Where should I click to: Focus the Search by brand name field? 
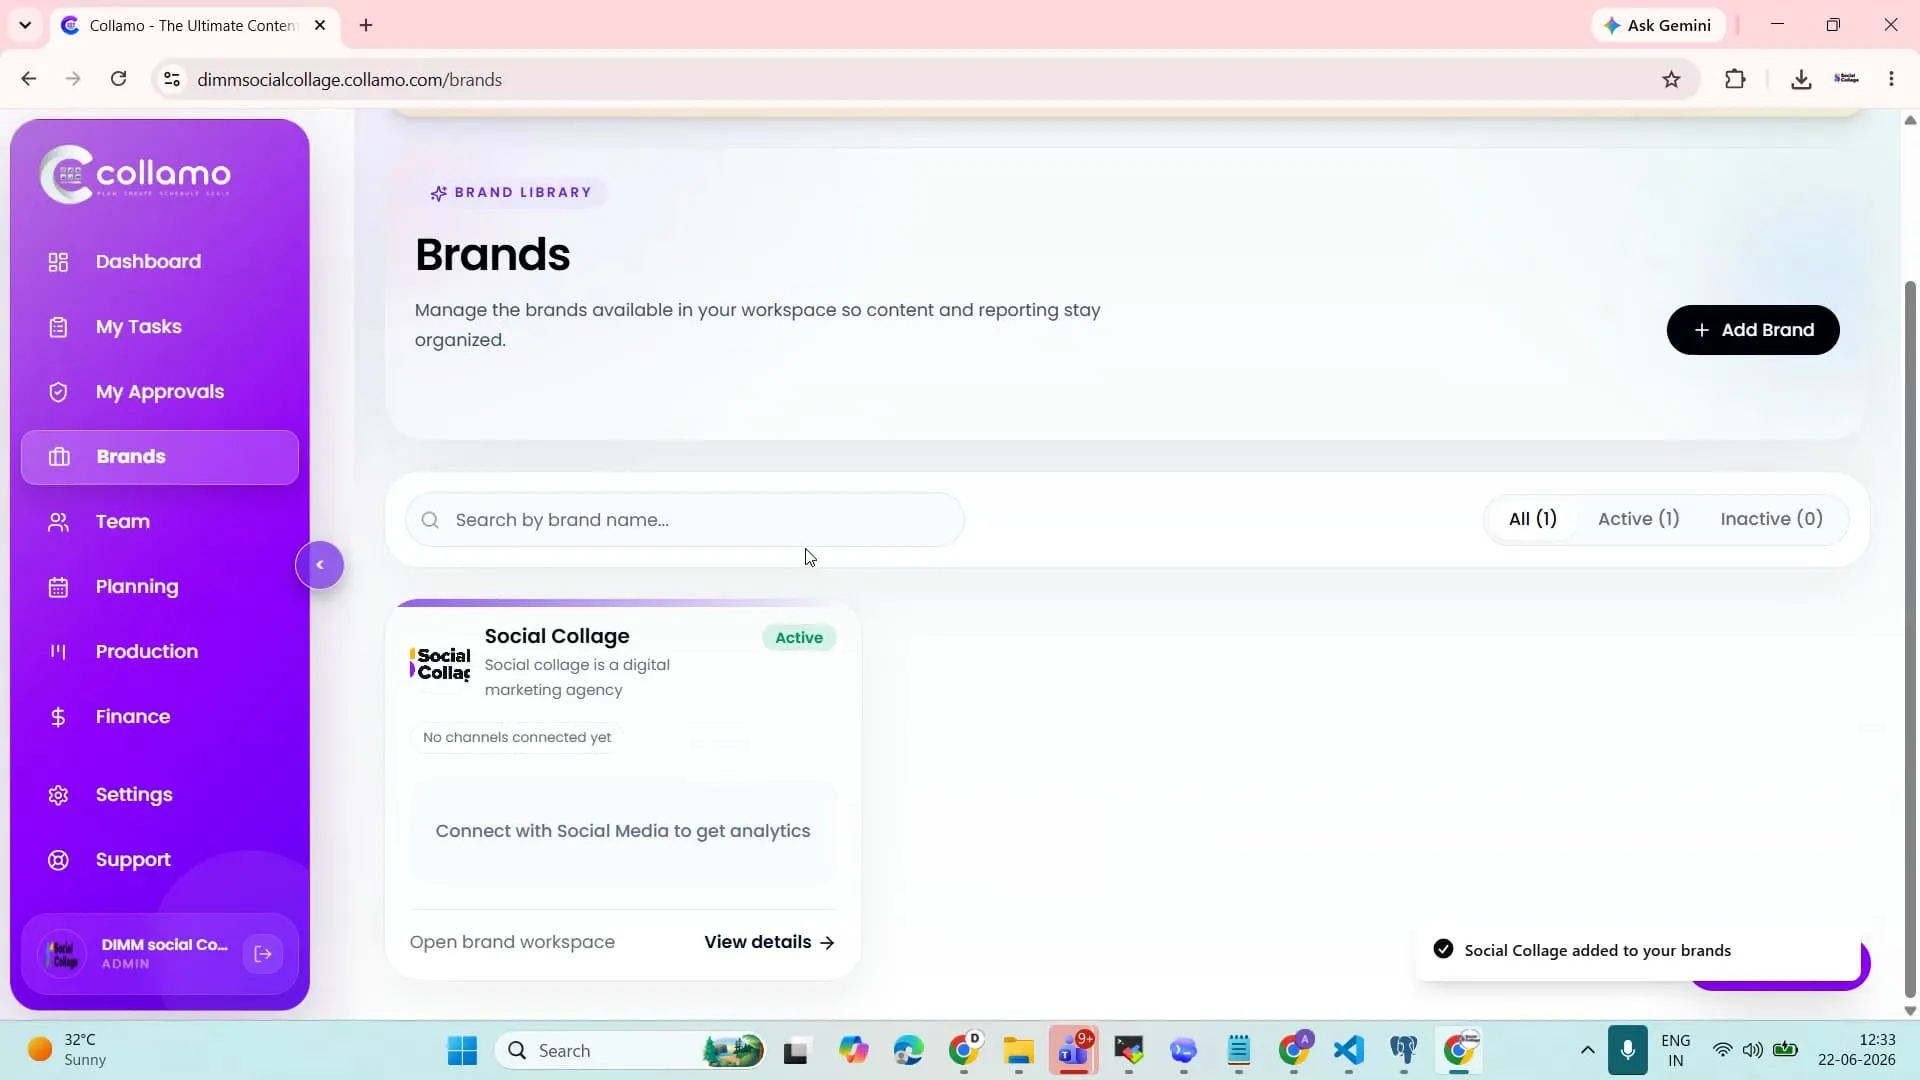tap(684, 520)
